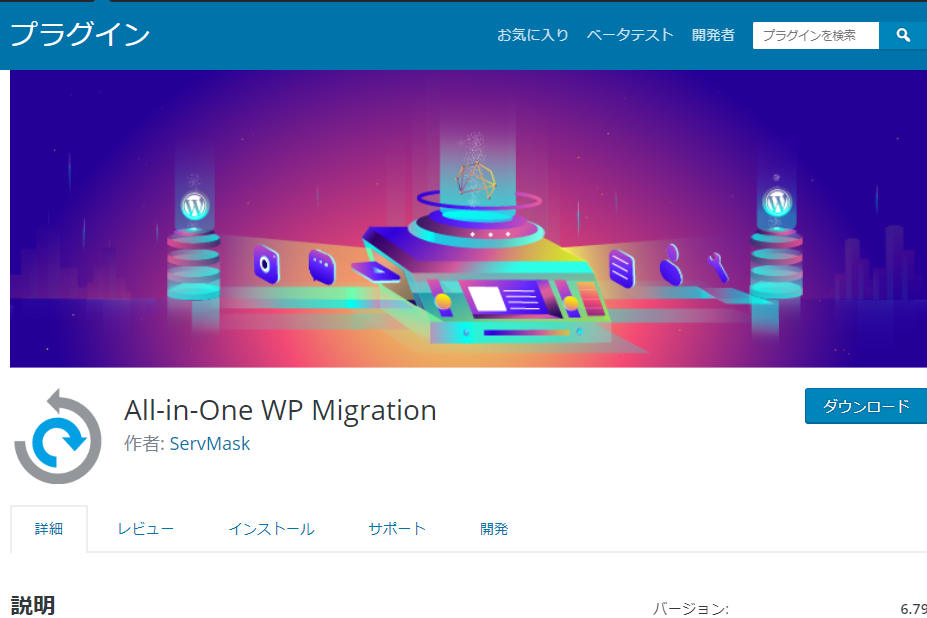Click the ダウンロード button

(x=866, y=406)
